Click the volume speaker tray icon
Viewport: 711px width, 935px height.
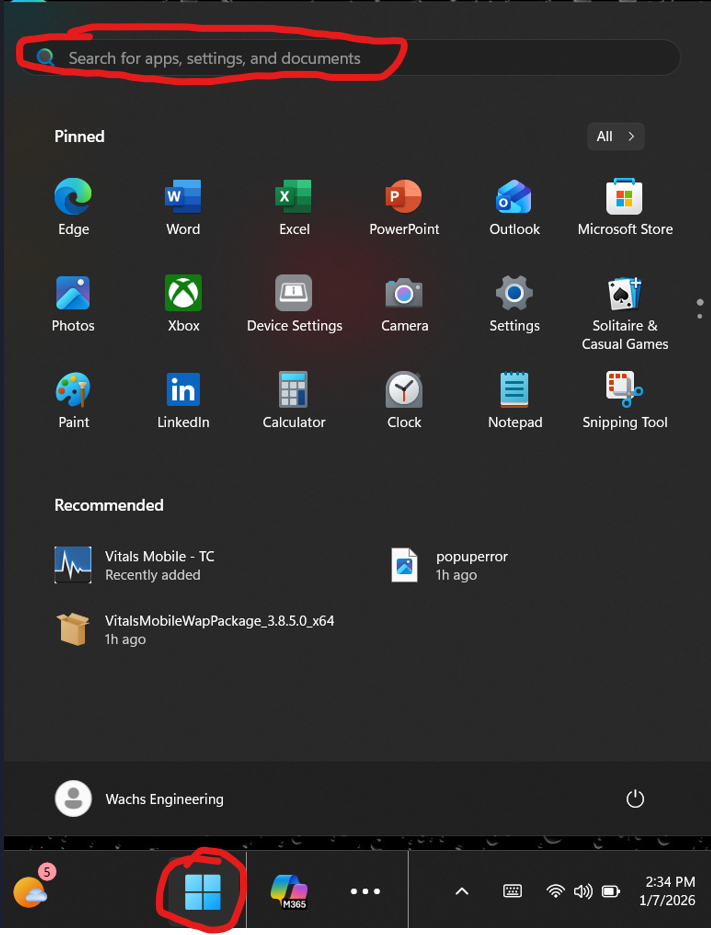(583, 891)
